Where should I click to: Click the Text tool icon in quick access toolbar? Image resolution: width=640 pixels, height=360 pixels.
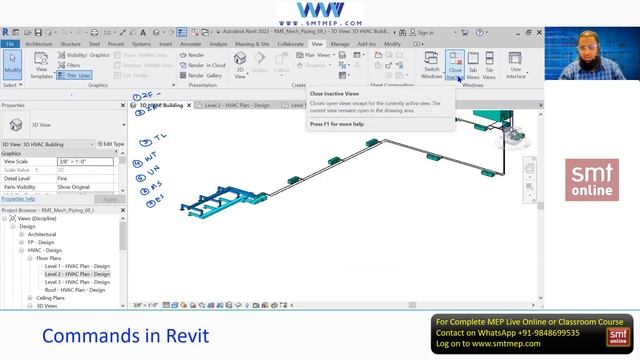tap(143, 33)
